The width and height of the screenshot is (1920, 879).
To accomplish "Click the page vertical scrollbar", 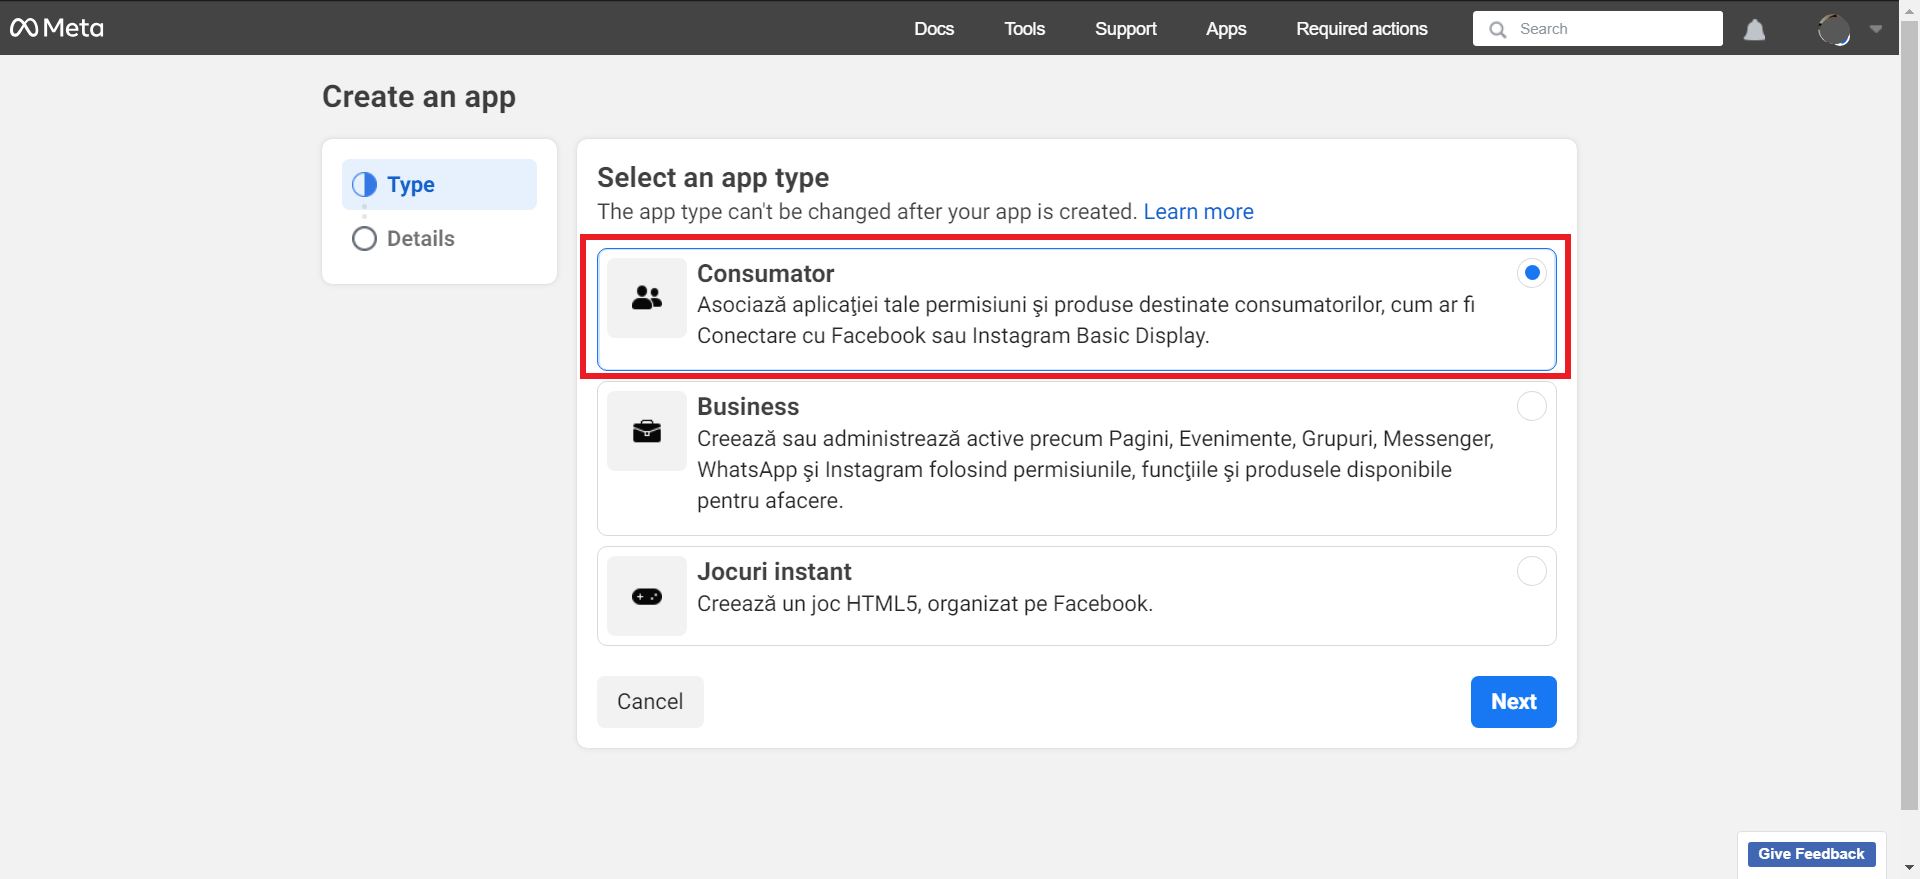I will point(1909,415).
